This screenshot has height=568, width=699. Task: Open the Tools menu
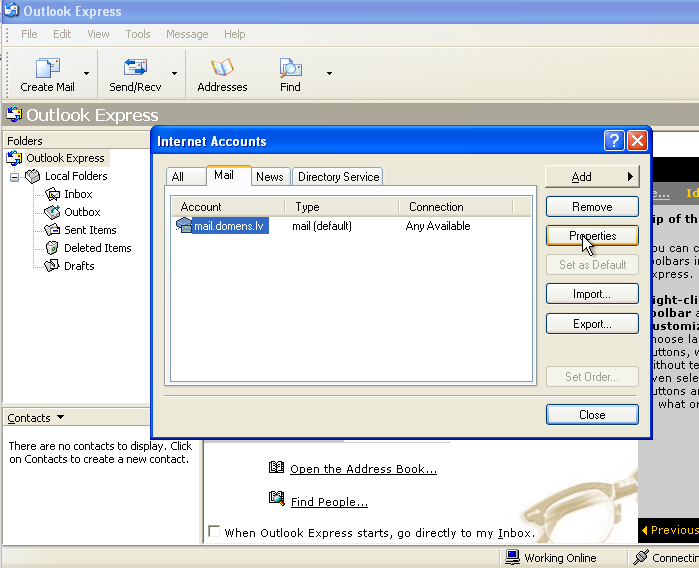[x=138, y=34]
